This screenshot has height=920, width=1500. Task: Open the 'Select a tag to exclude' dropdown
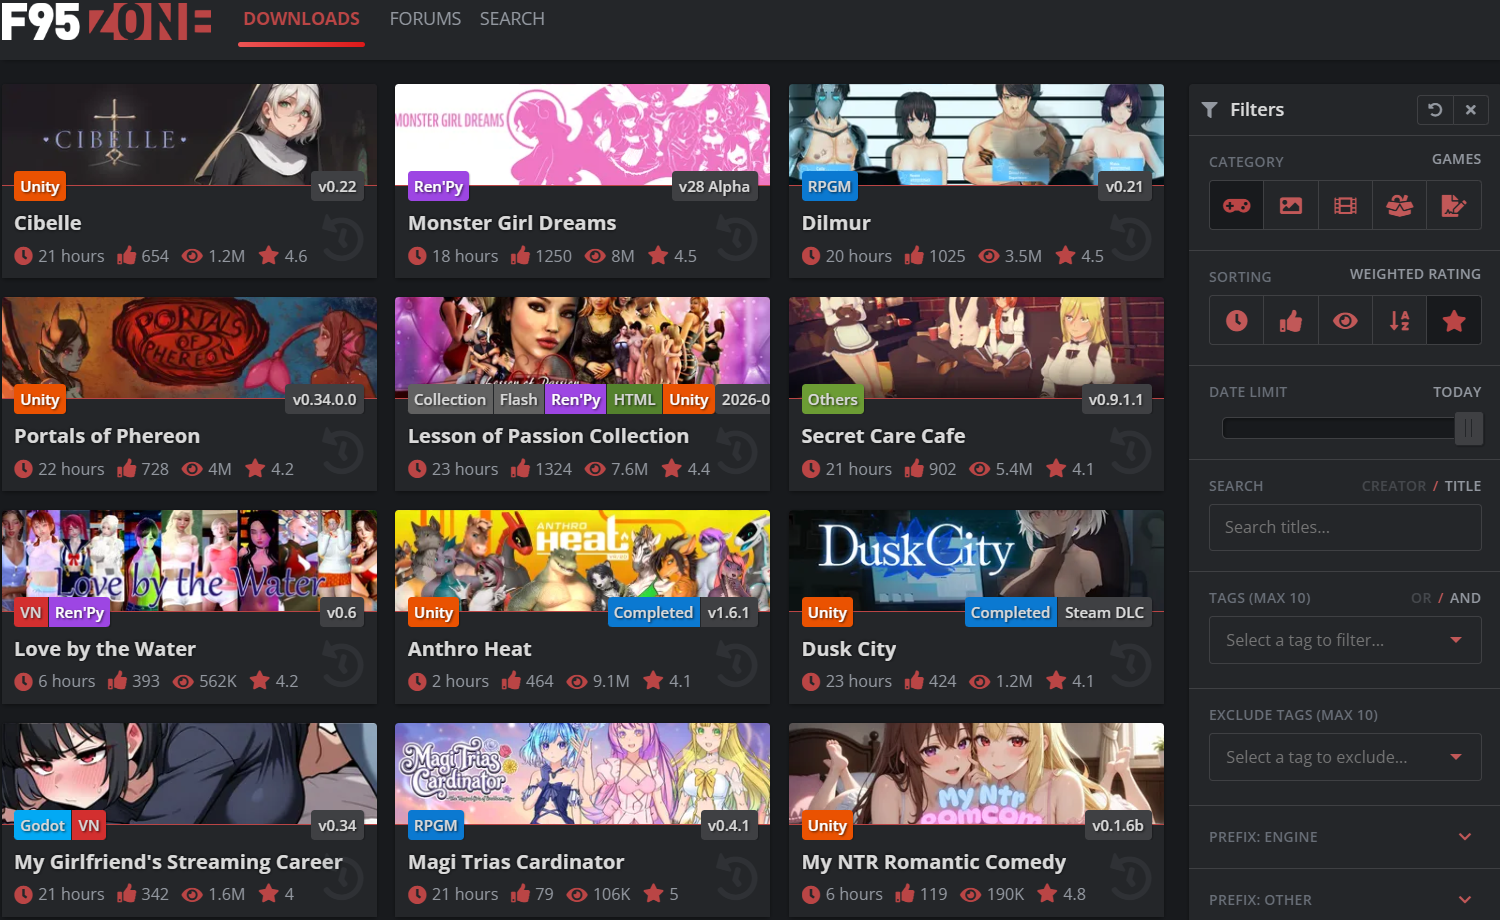pyautogui.click(x=1345, y=757)
